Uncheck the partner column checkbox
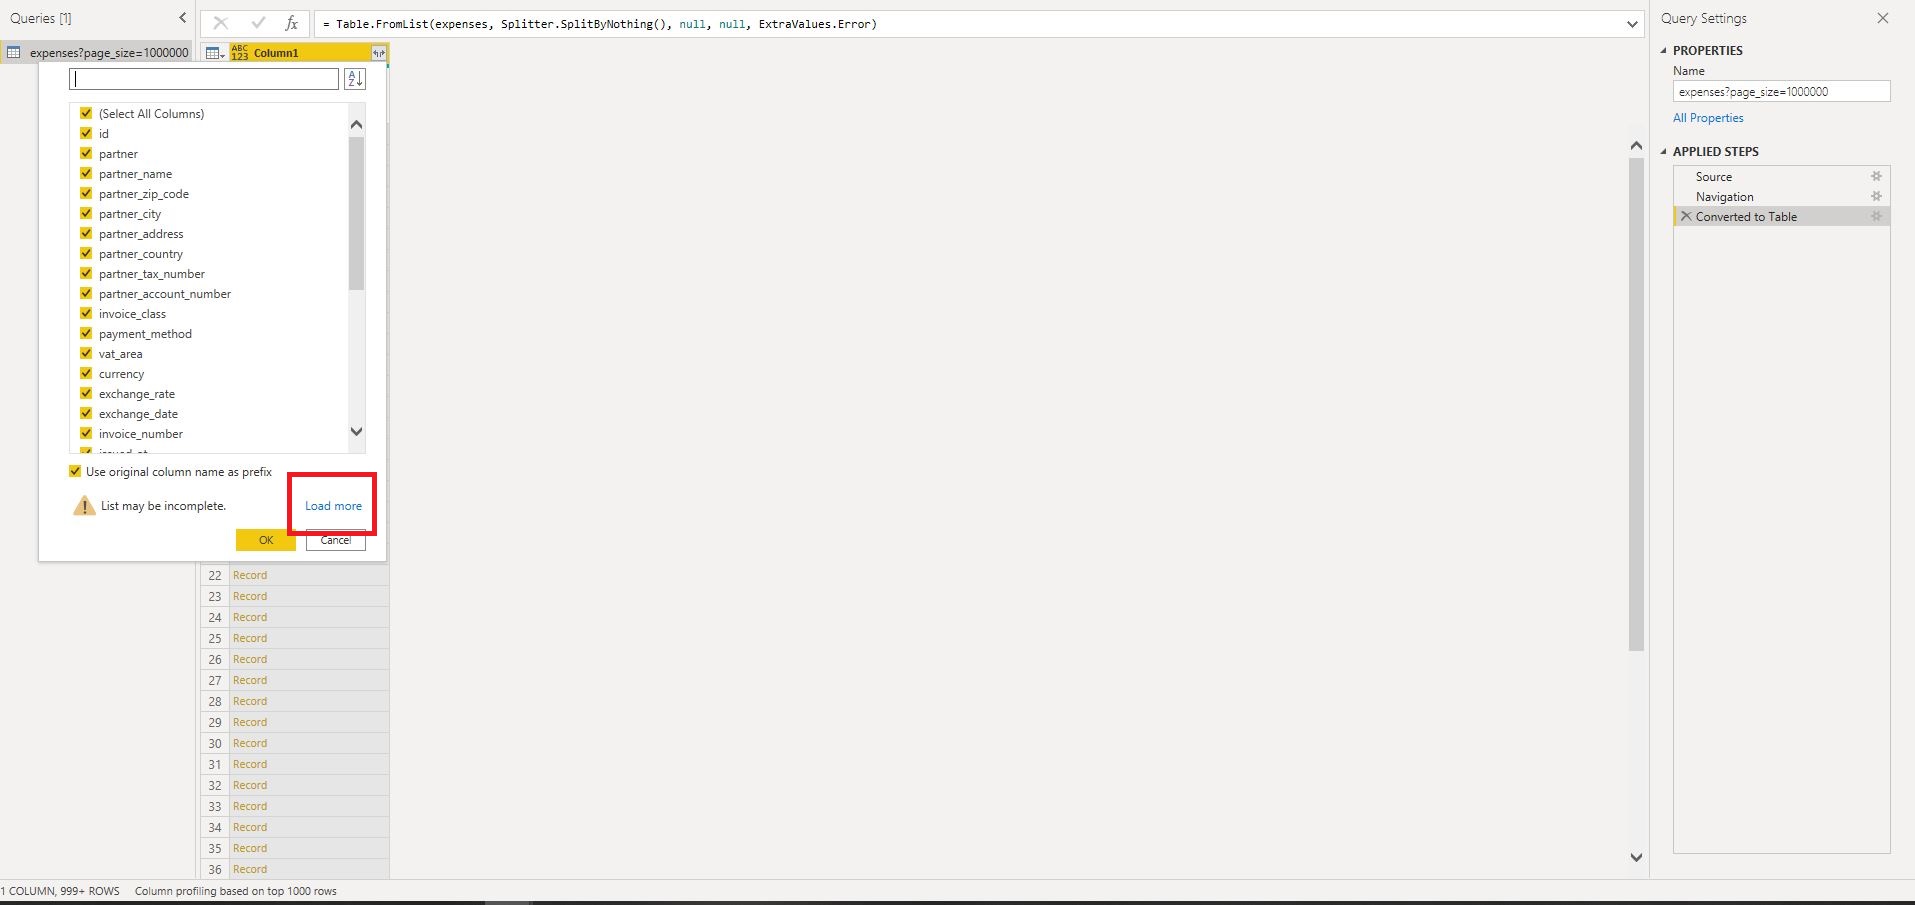Screen dimensions: 1915x905 point(86,153)
